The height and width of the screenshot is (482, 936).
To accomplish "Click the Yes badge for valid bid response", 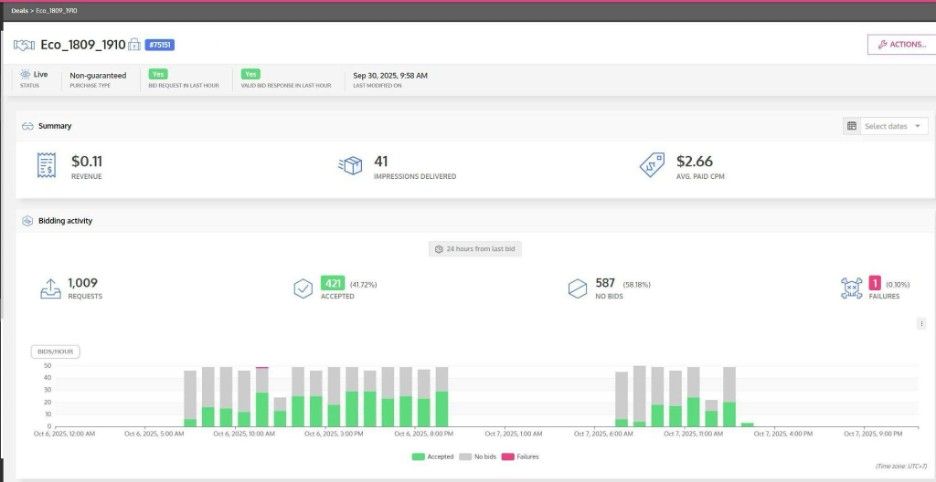I will (x=251, y=74).
